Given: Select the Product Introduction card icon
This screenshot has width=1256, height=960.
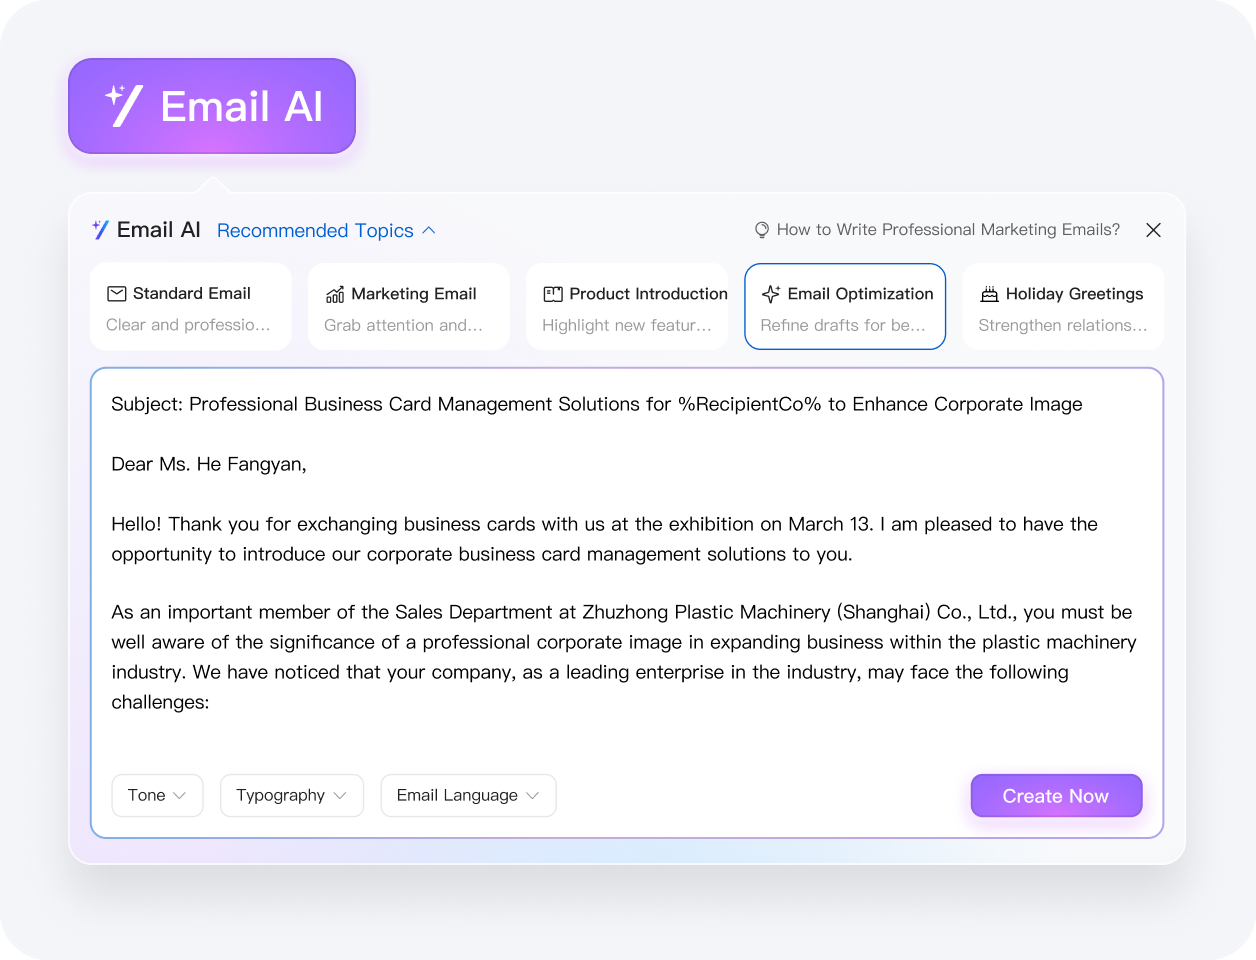Looking at the screenshot, I should (x=552, y=293).
